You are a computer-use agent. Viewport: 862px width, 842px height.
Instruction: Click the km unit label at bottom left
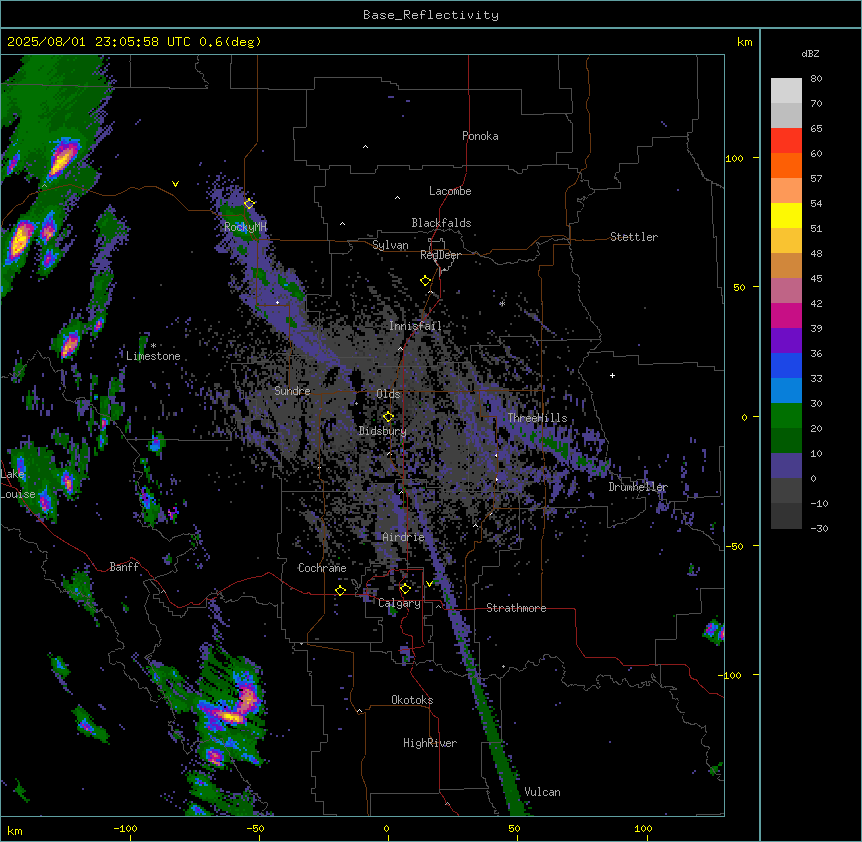click(x=15, y=830)
